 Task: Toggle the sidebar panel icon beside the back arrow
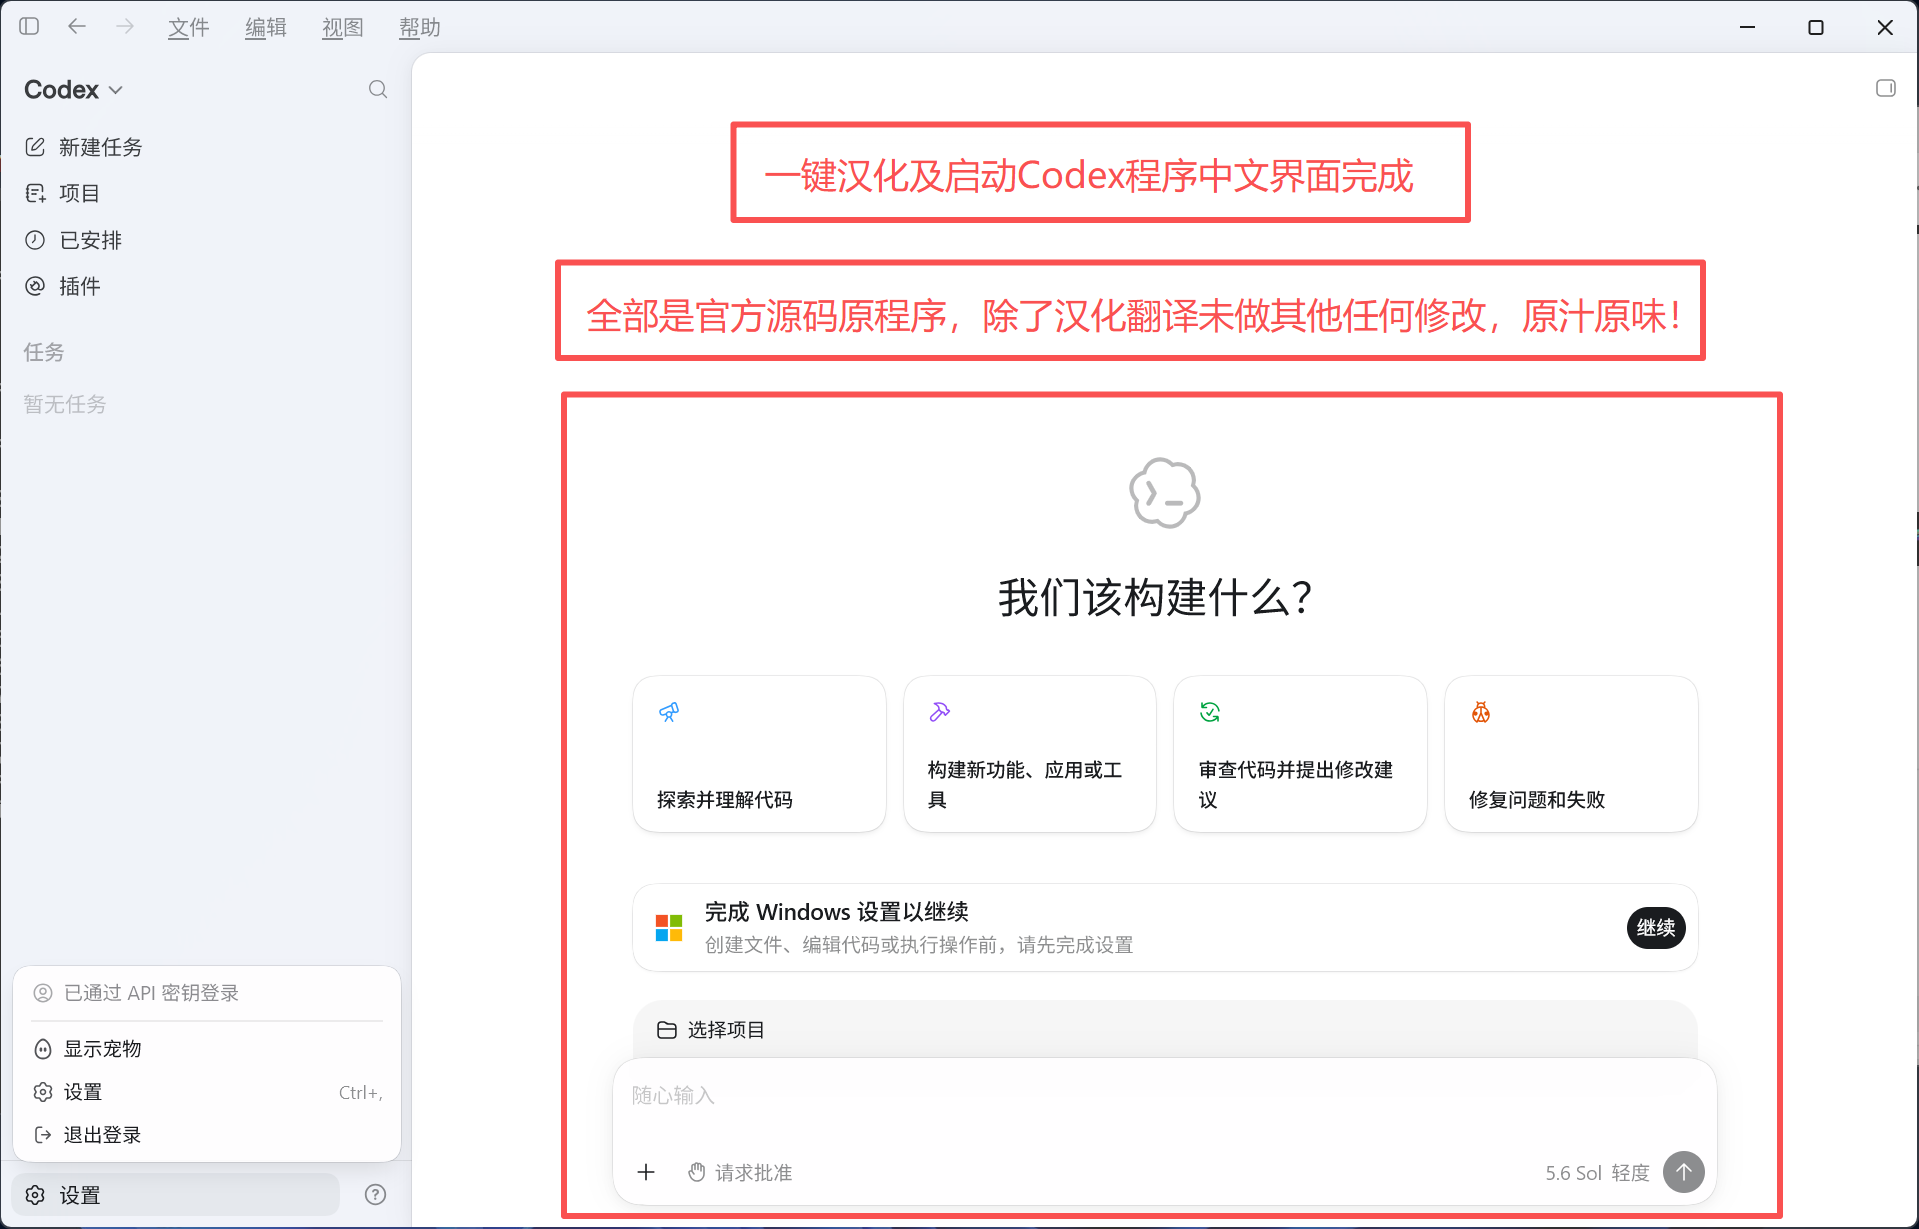tap(29, 27)
